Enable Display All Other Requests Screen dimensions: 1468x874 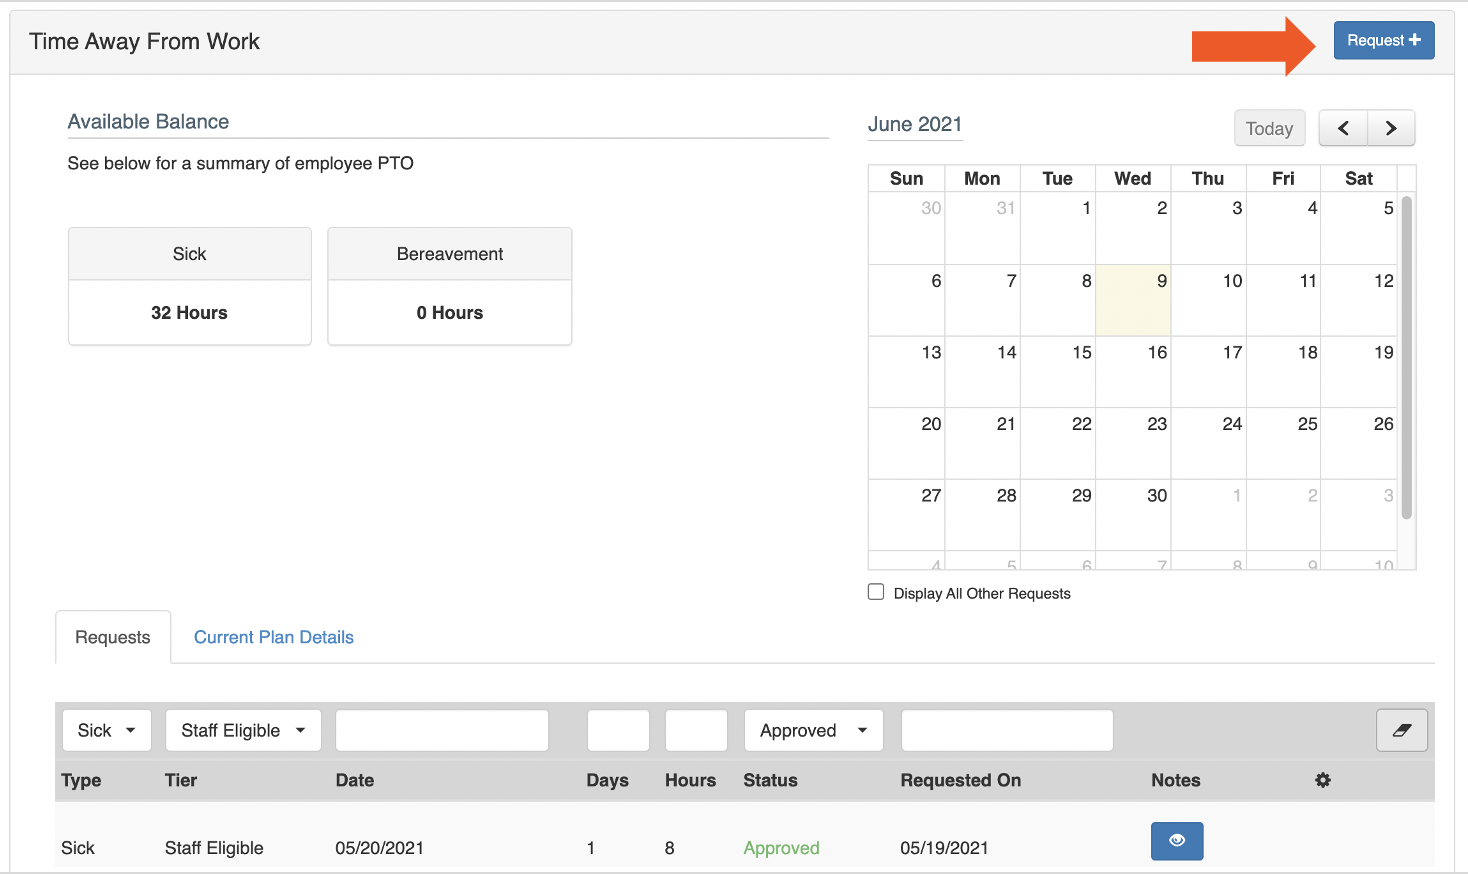(x=876, y=591)
